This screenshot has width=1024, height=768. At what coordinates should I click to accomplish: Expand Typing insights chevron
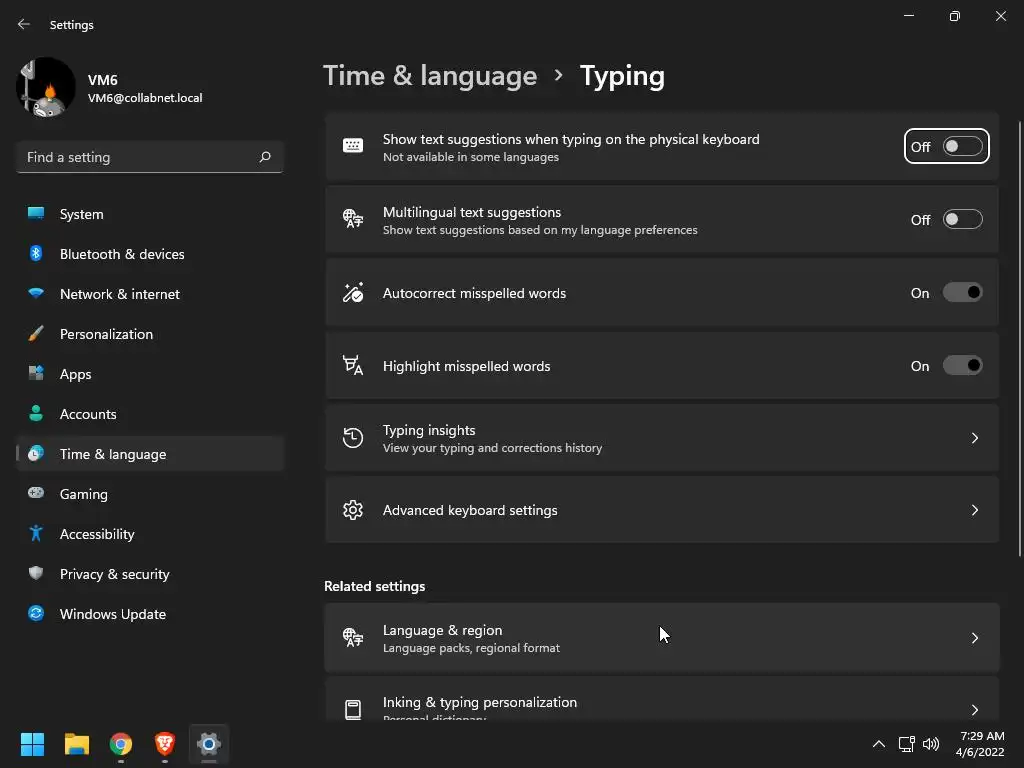975,438
